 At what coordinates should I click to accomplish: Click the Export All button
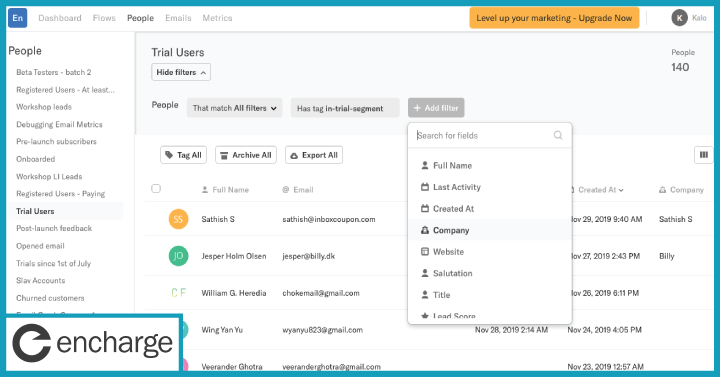[314, 155]
